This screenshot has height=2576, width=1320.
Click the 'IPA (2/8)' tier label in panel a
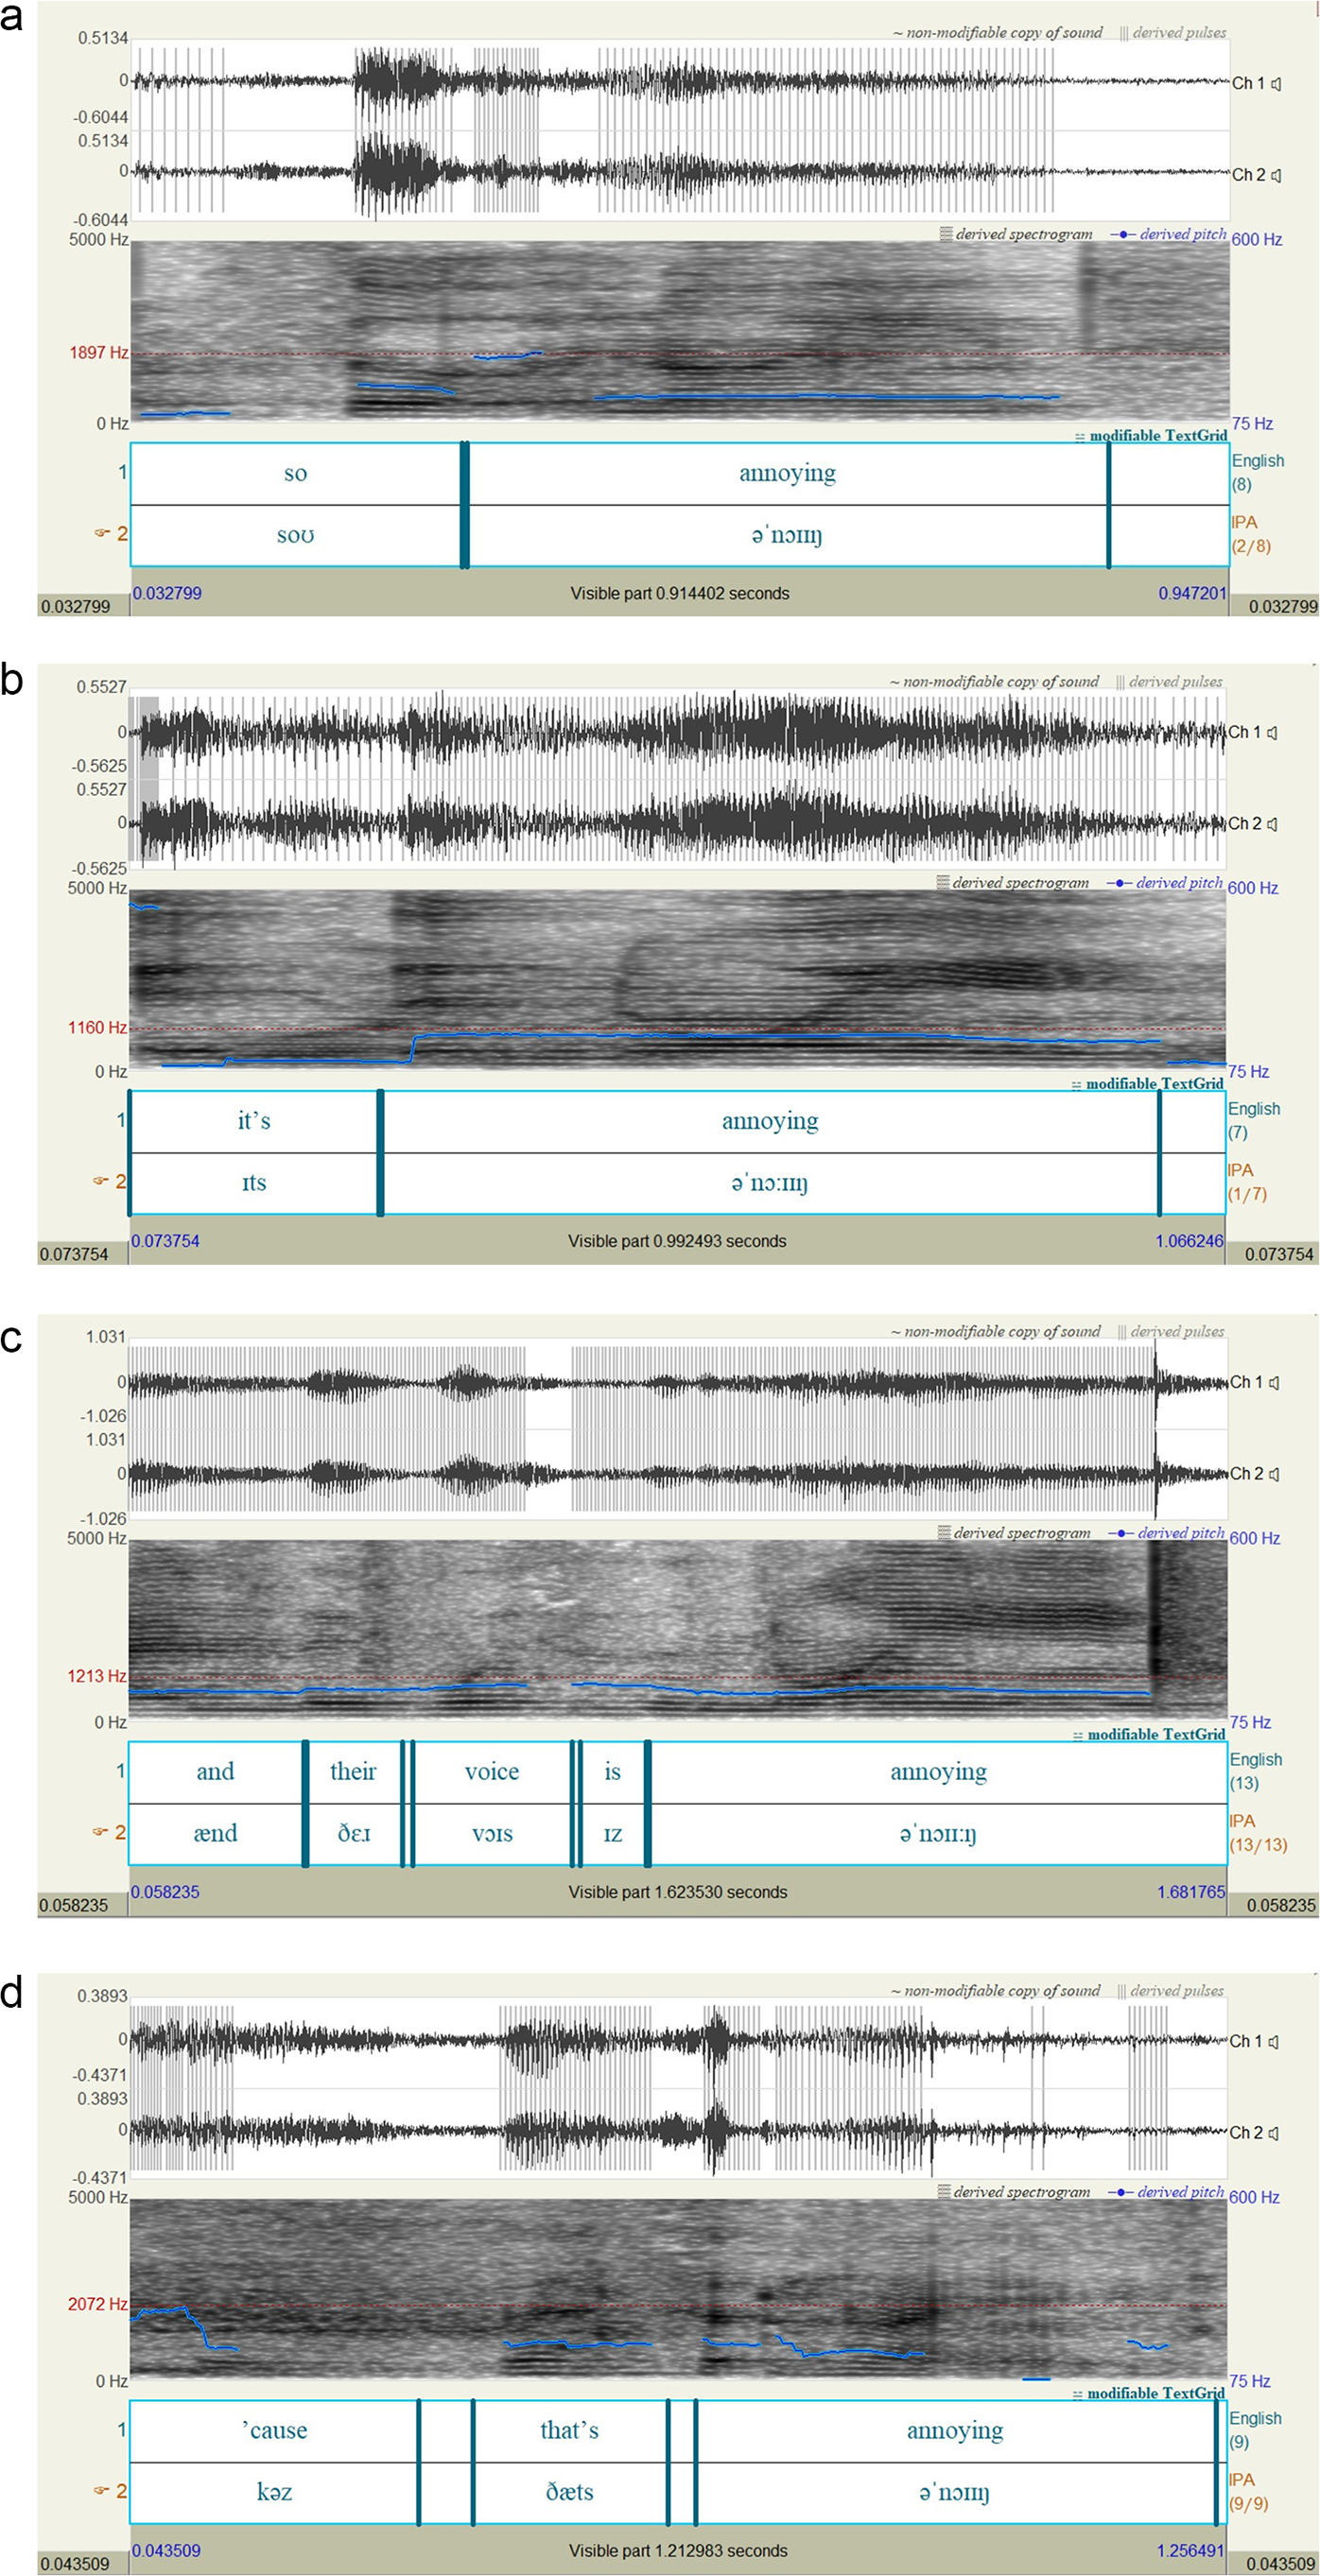[1251, 534]
